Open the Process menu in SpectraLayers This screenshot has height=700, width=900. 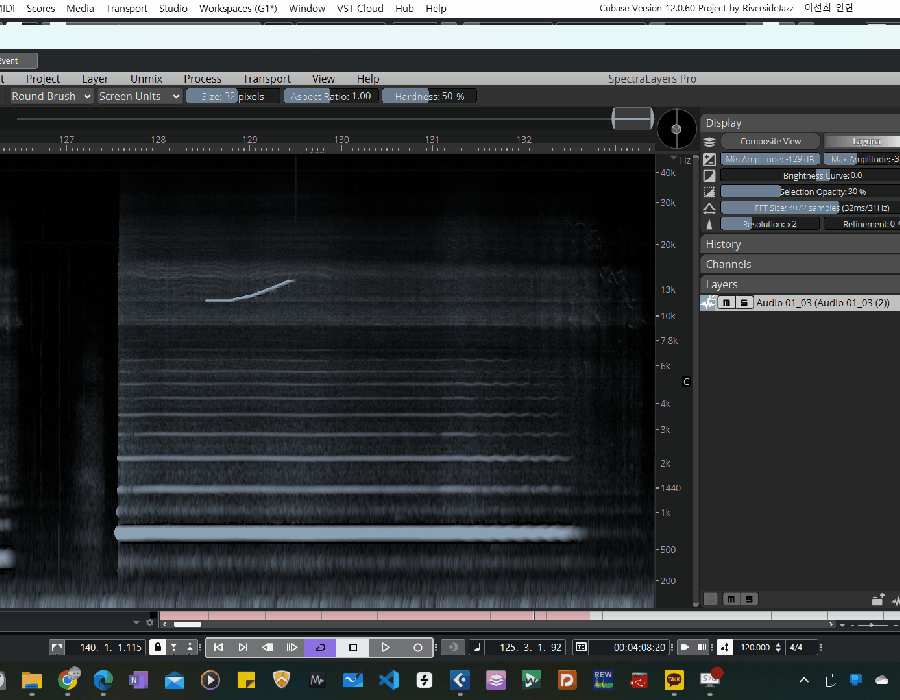click(203, 79)
